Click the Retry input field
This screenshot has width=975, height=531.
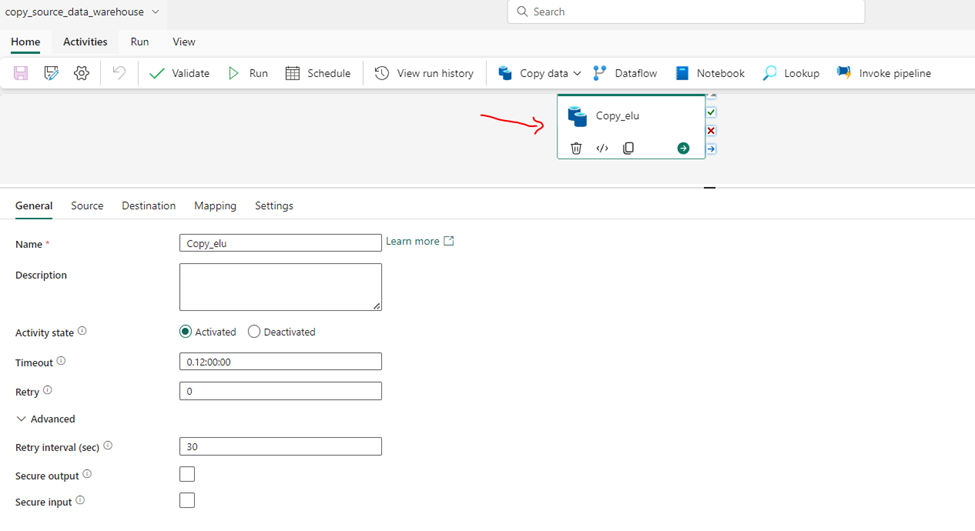(280, 391)
